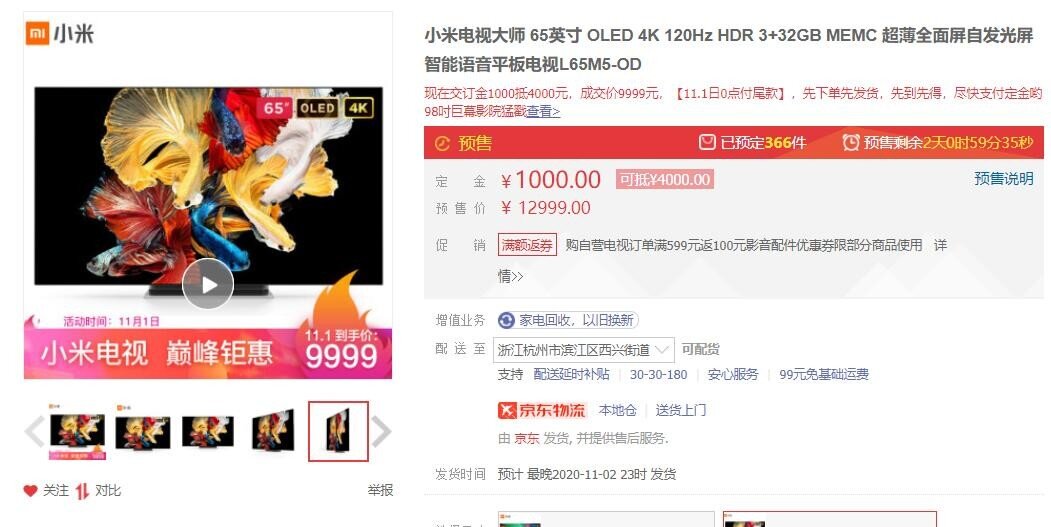Click the presale circular arrow icon
The width and height of the screenshot is (1051, 527).
[442, 143]
